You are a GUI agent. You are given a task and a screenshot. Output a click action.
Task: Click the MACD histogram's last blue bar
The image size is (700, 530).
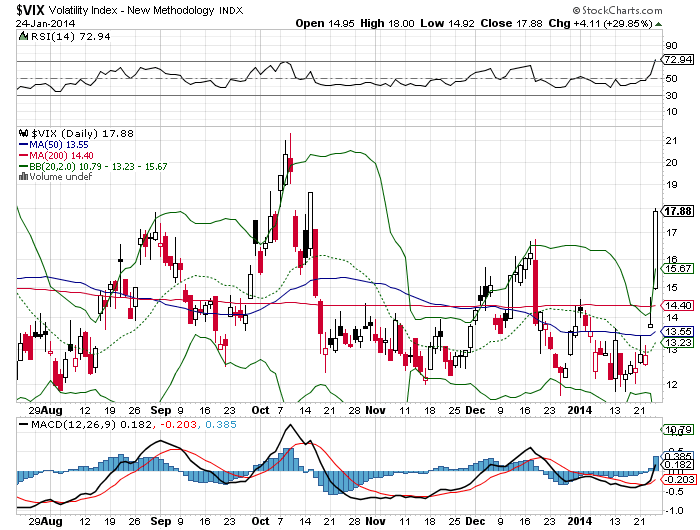[x=656, y=464]
